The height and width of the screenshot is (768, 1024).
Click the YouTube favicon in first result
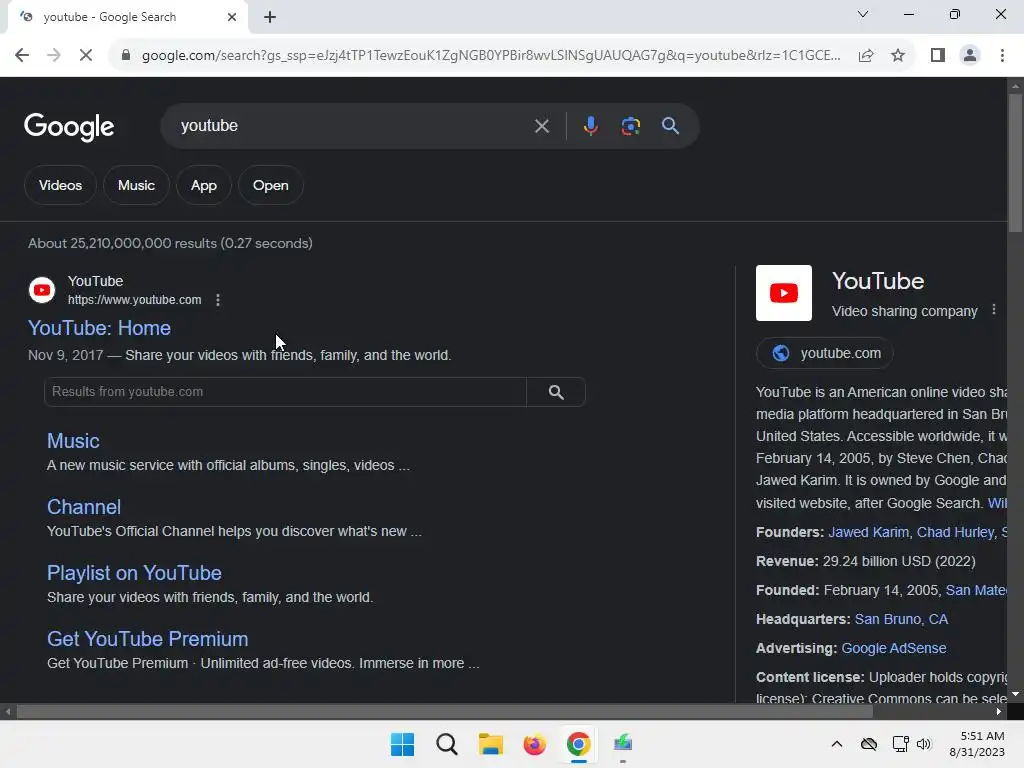pos(42,290)
